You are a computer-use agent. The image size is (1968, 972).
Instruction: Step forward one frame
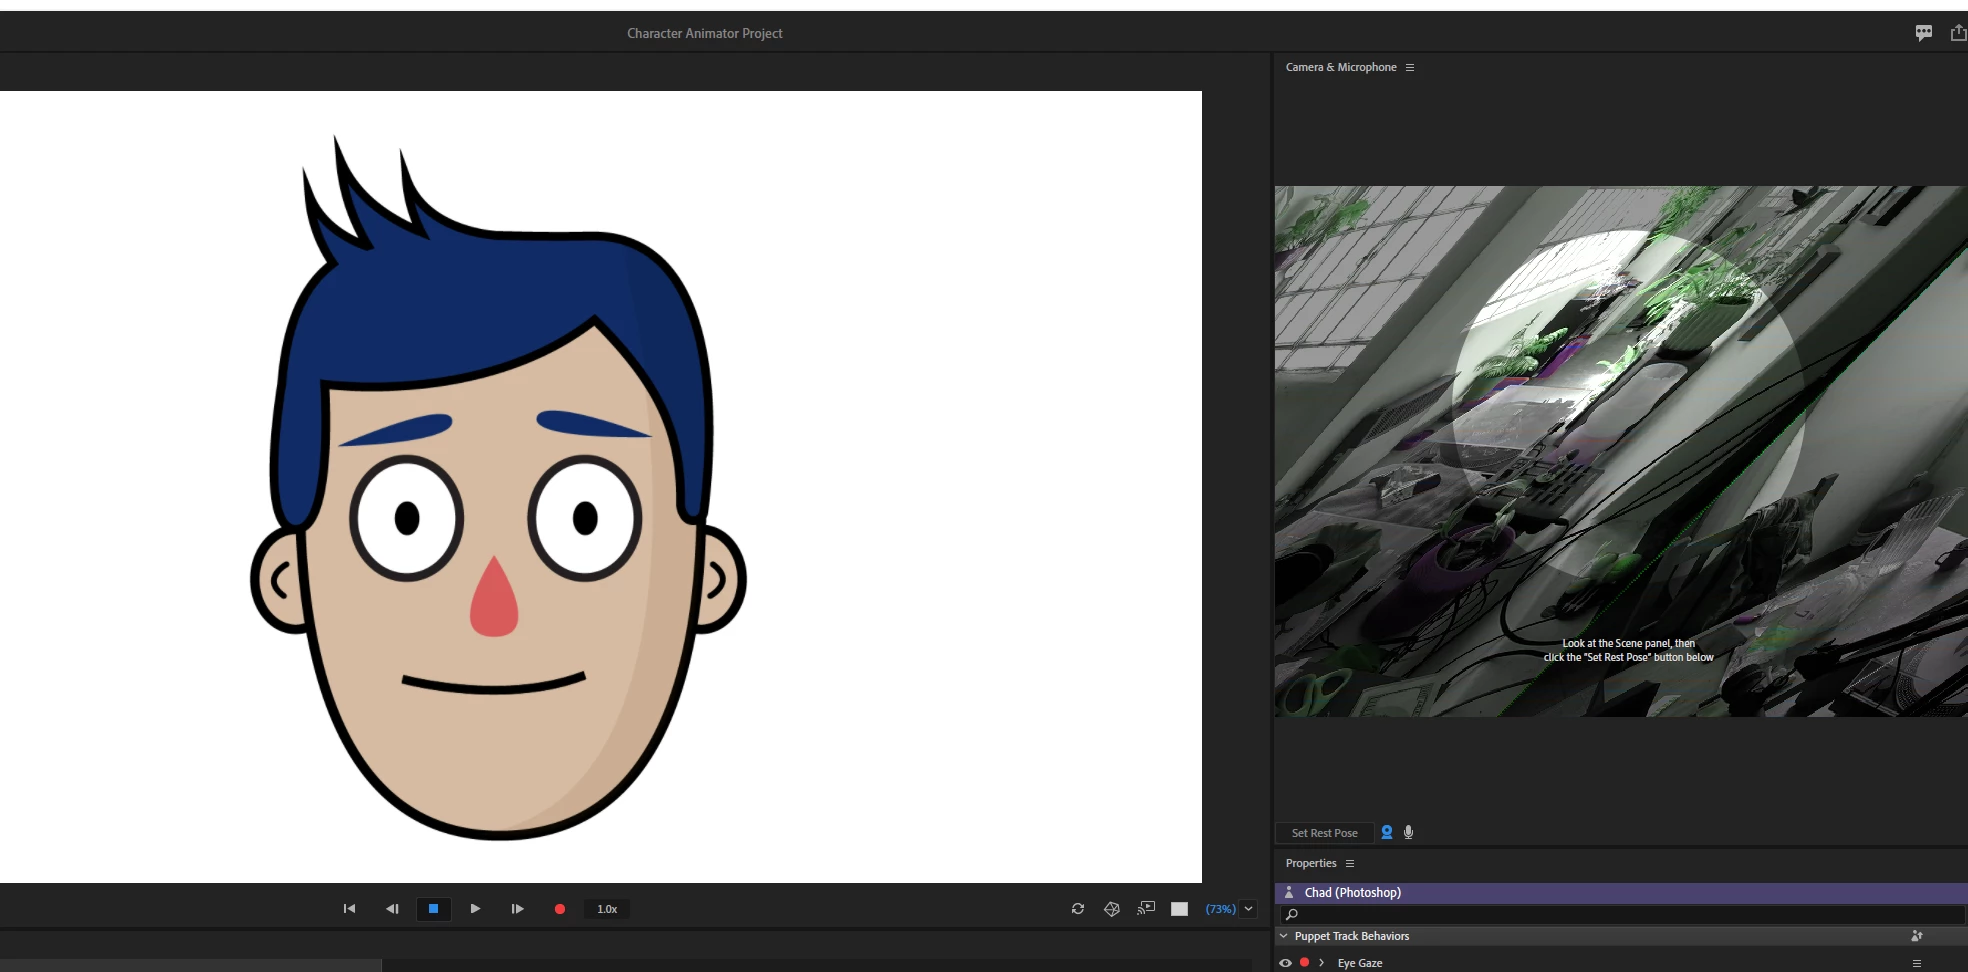click(517, 909)
